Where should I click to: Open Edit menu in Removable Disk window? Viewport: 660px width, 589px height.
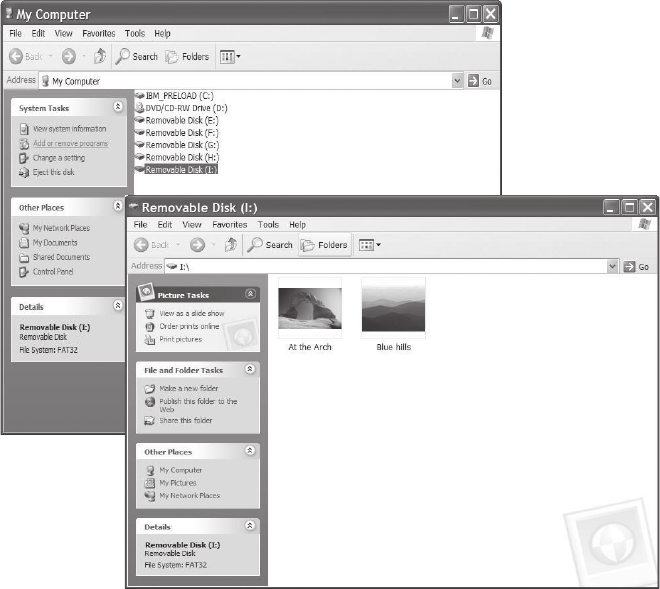click(x=165, y=225)
